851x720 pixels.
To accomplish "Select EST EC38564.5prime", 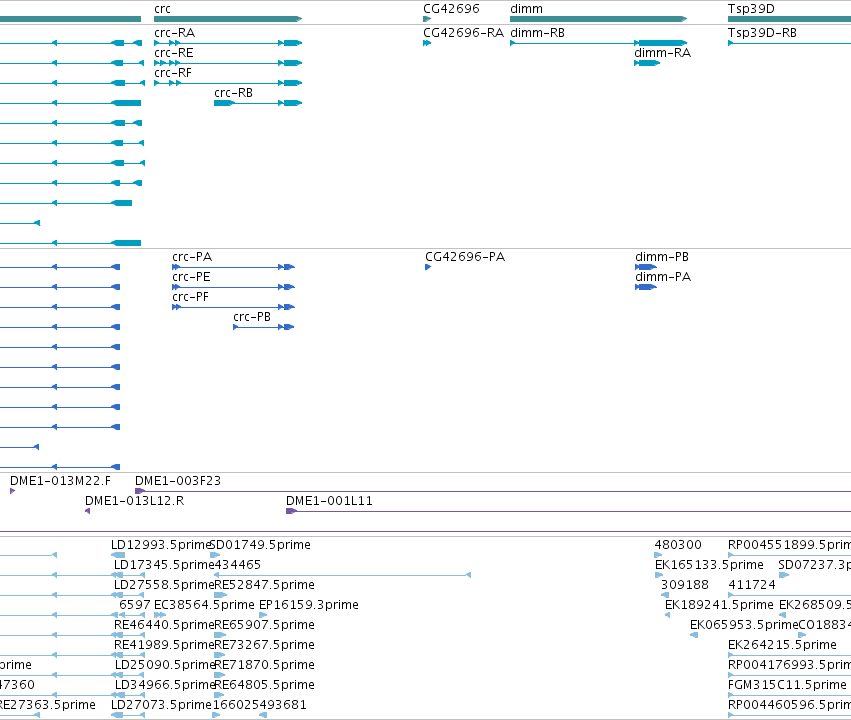I will point(204,605).
